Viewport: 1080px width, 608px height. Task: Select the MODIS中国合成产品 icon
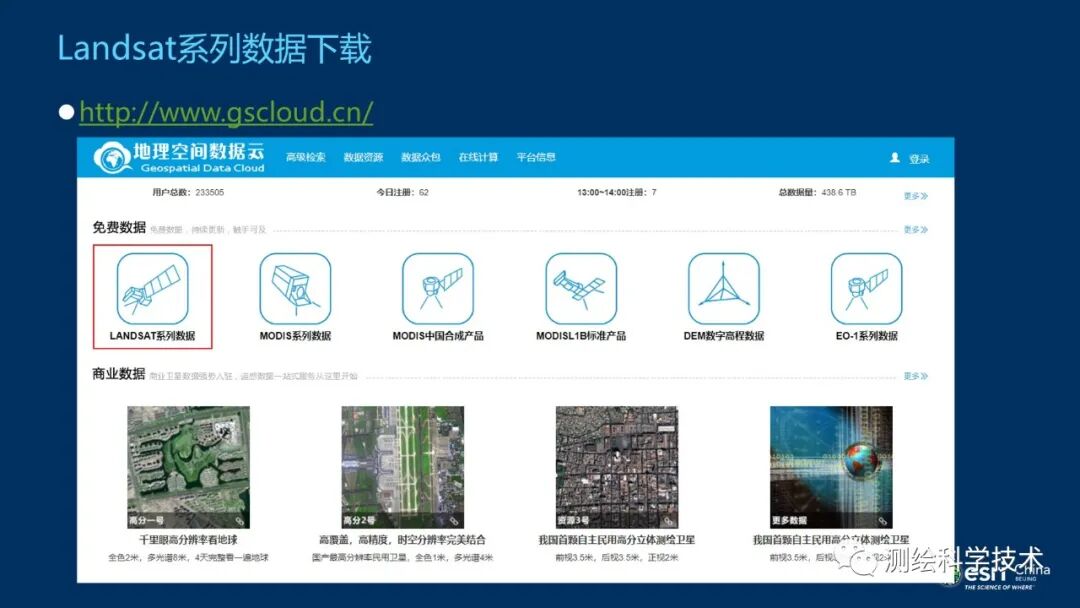[438, 289]
